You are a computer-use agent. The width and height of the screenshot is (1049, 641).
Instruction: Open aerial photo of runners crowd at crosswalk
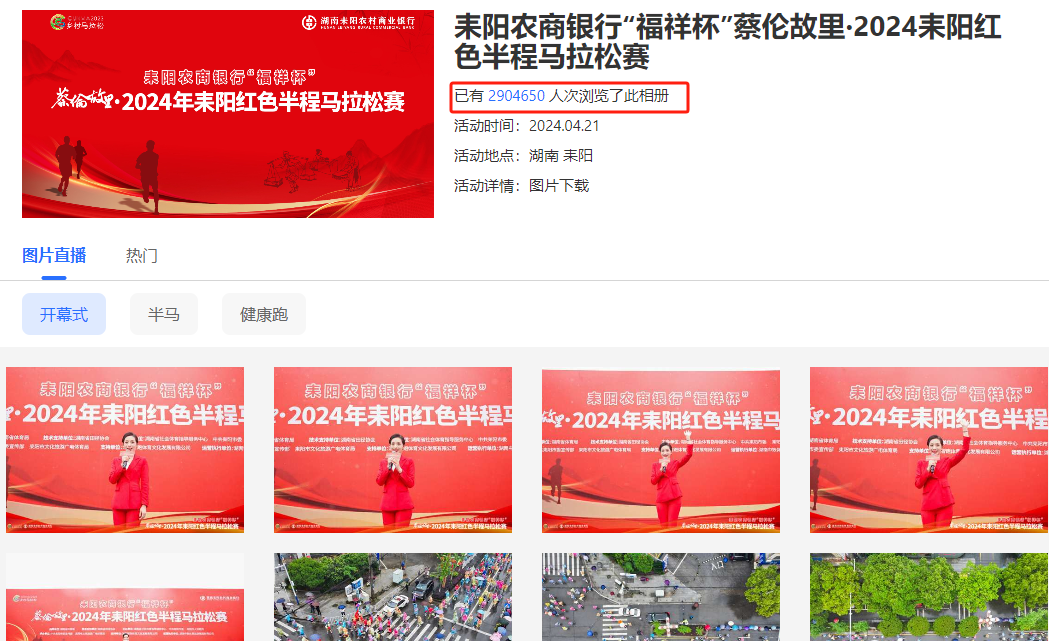pyautogui.click(x=393, y=597)
